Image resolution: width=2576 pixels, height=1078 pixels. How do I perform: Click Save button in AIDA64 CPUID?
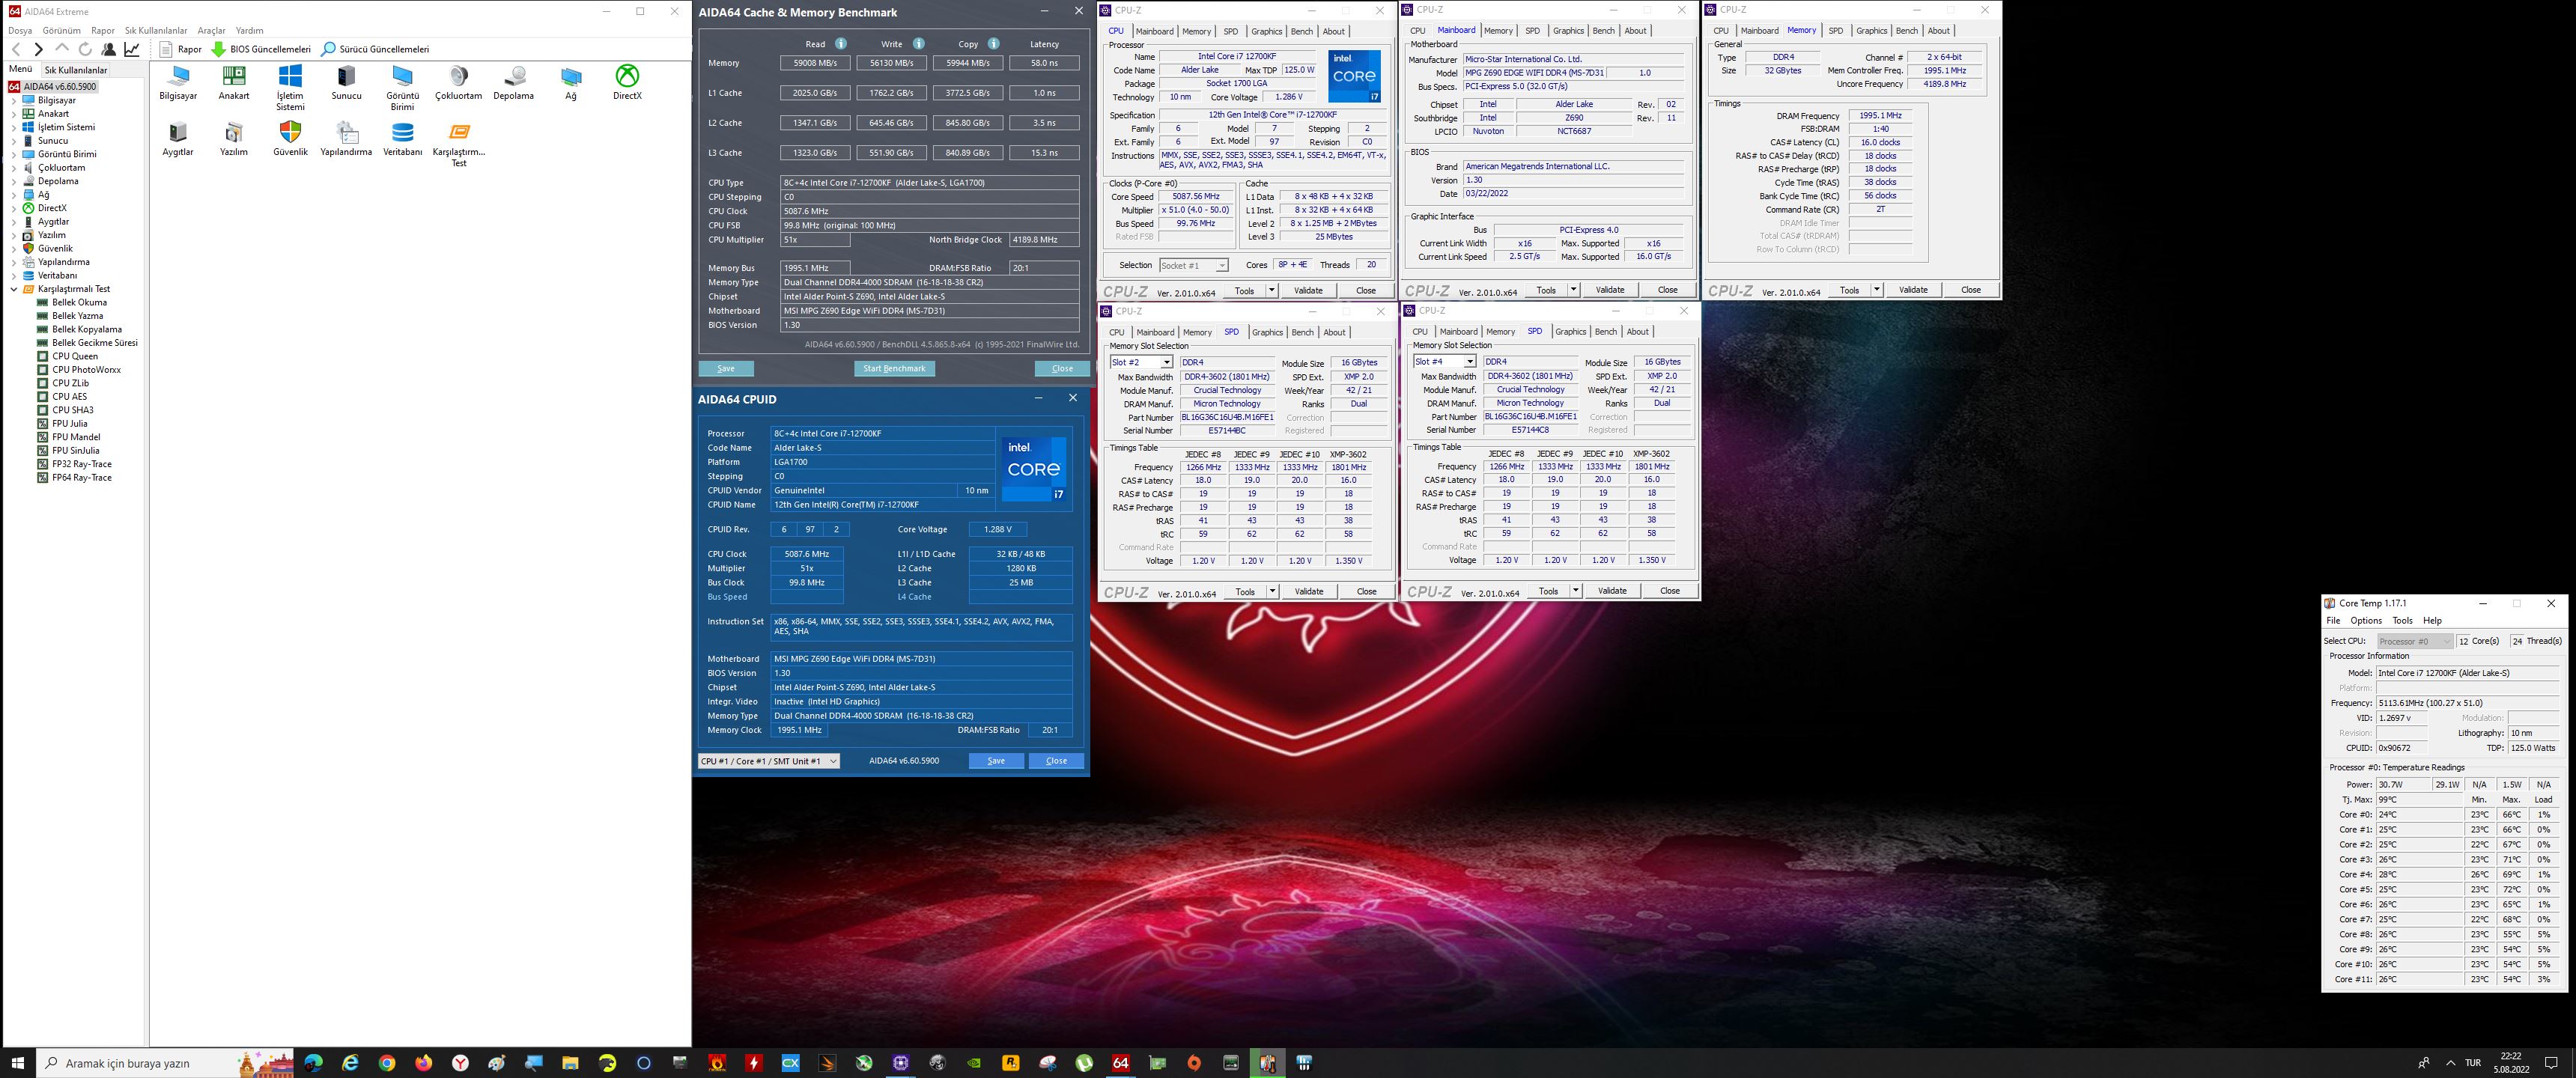click(x=996, y=761)
